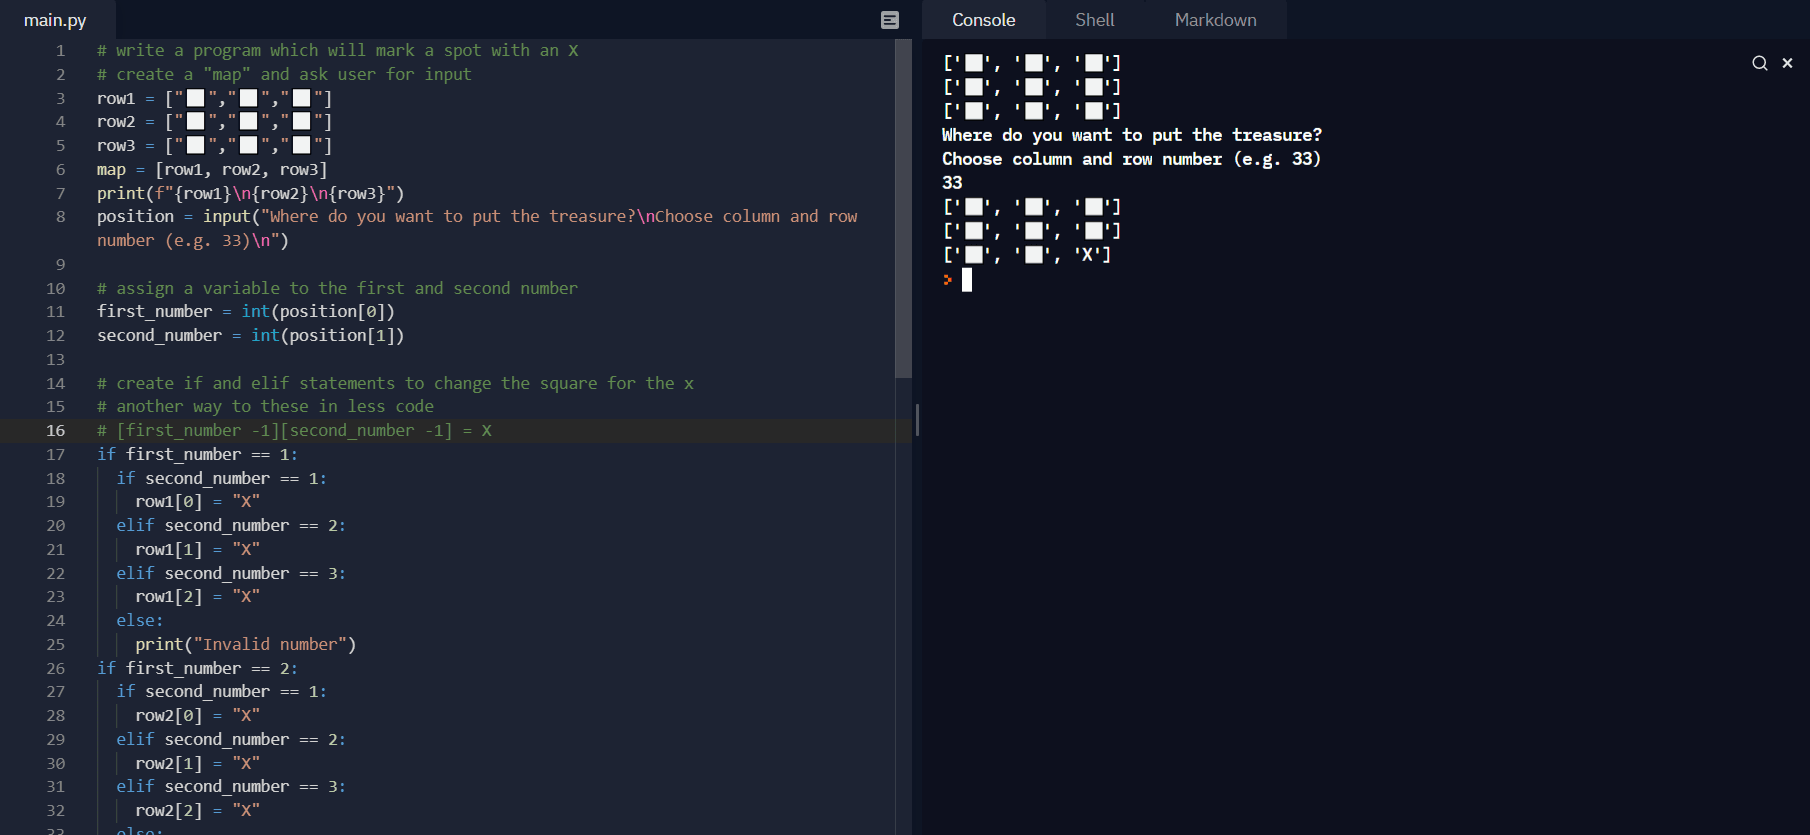Click the code format icon beside main.py
This screenshot has width=1810, height=835.
(x=890, y=20)
